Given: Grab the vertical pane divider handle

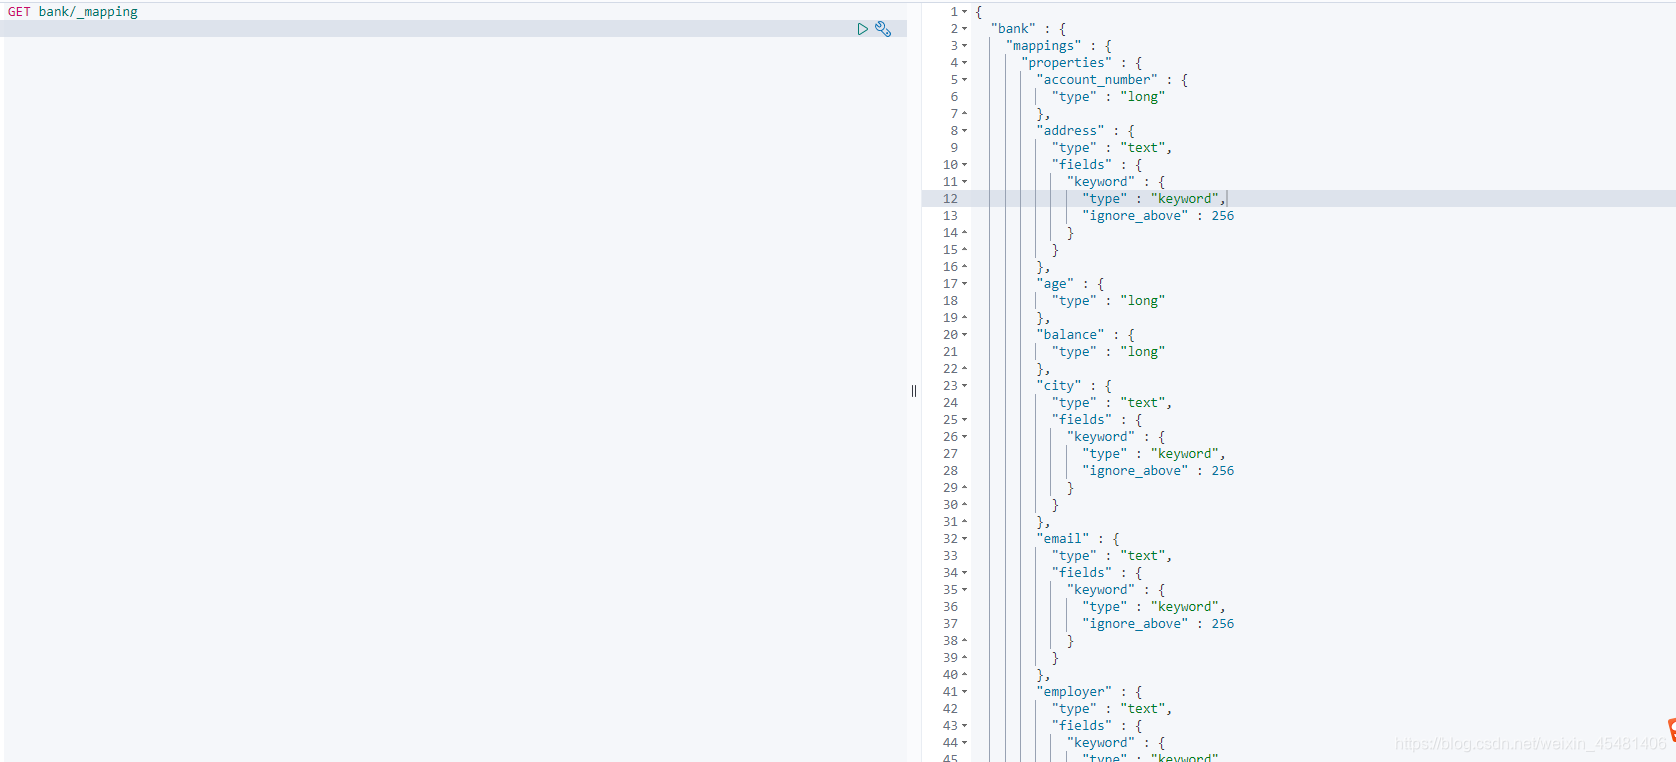Looking at the screenshot, I should click(x=914, y=391).
